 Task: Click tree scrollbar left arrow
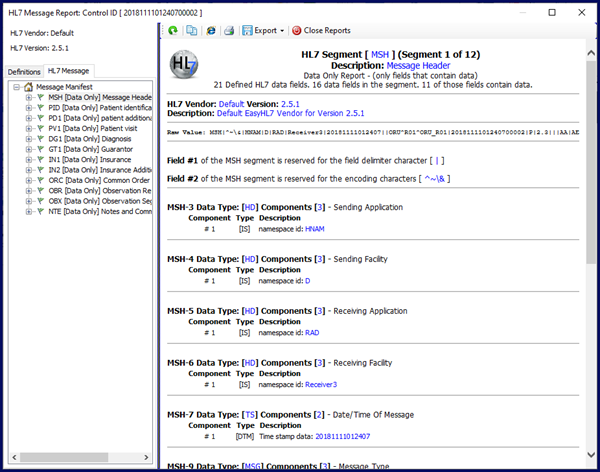pos(14,457)
